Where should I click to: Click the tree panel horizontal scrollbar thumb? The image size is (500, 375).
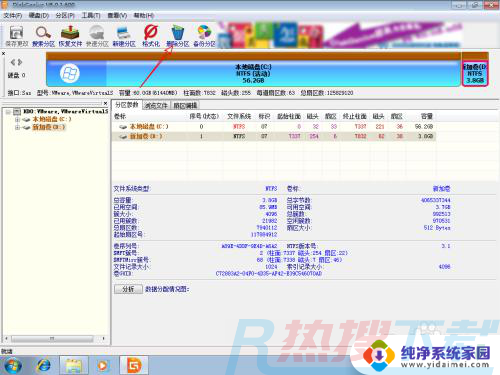pyautogui.click(x=52, y=338)
